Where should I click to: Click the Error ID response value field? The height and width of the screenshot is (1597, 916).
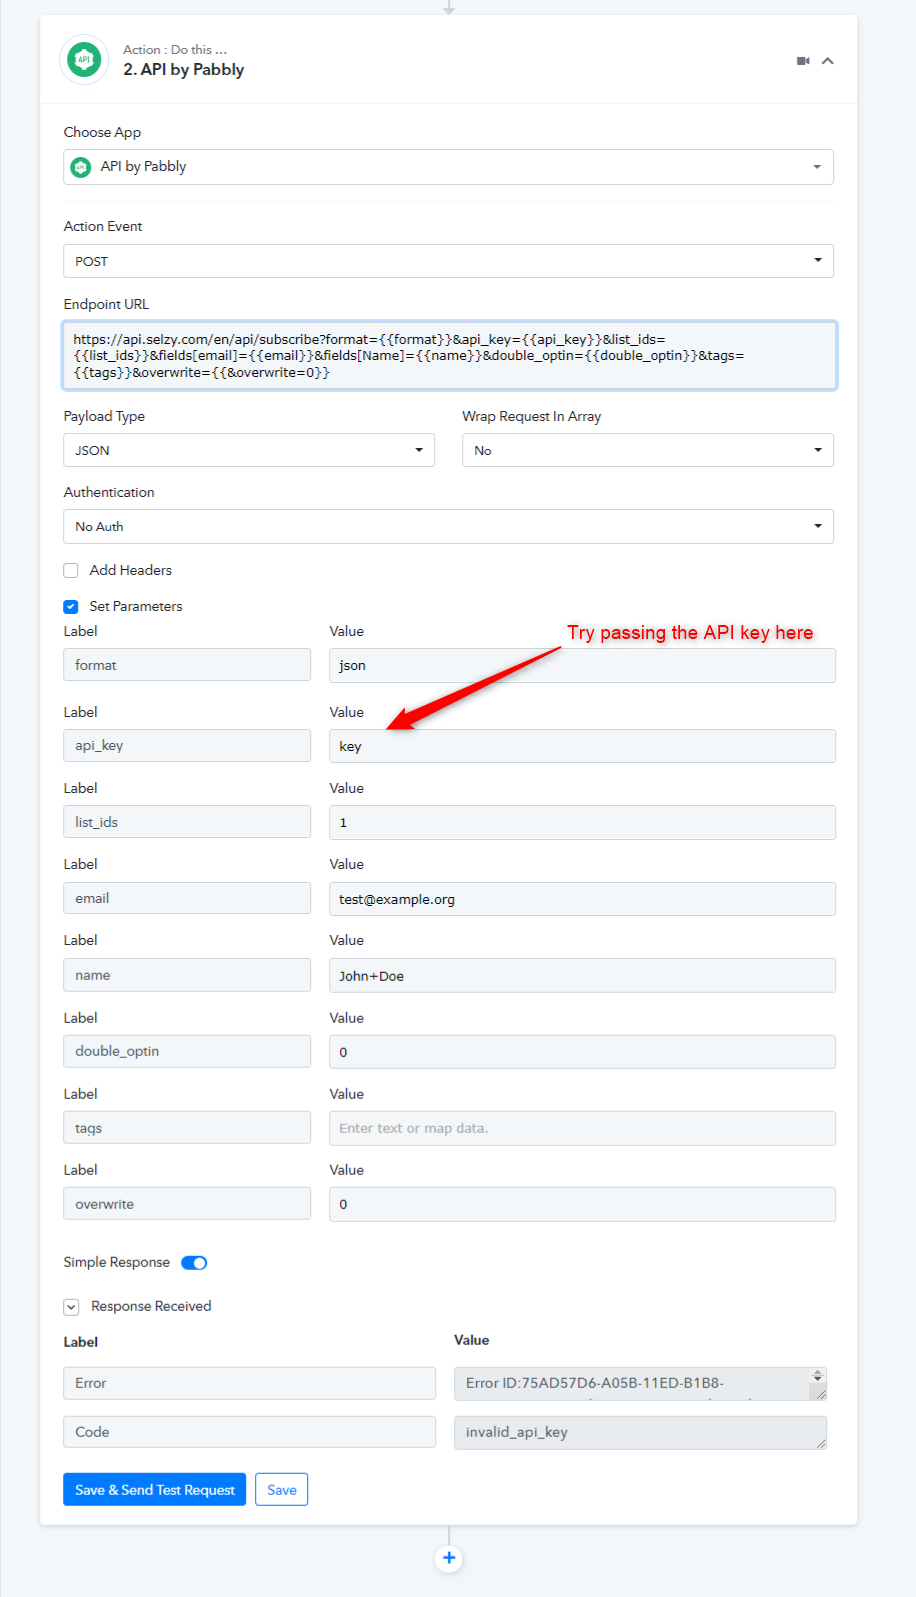640,1383
